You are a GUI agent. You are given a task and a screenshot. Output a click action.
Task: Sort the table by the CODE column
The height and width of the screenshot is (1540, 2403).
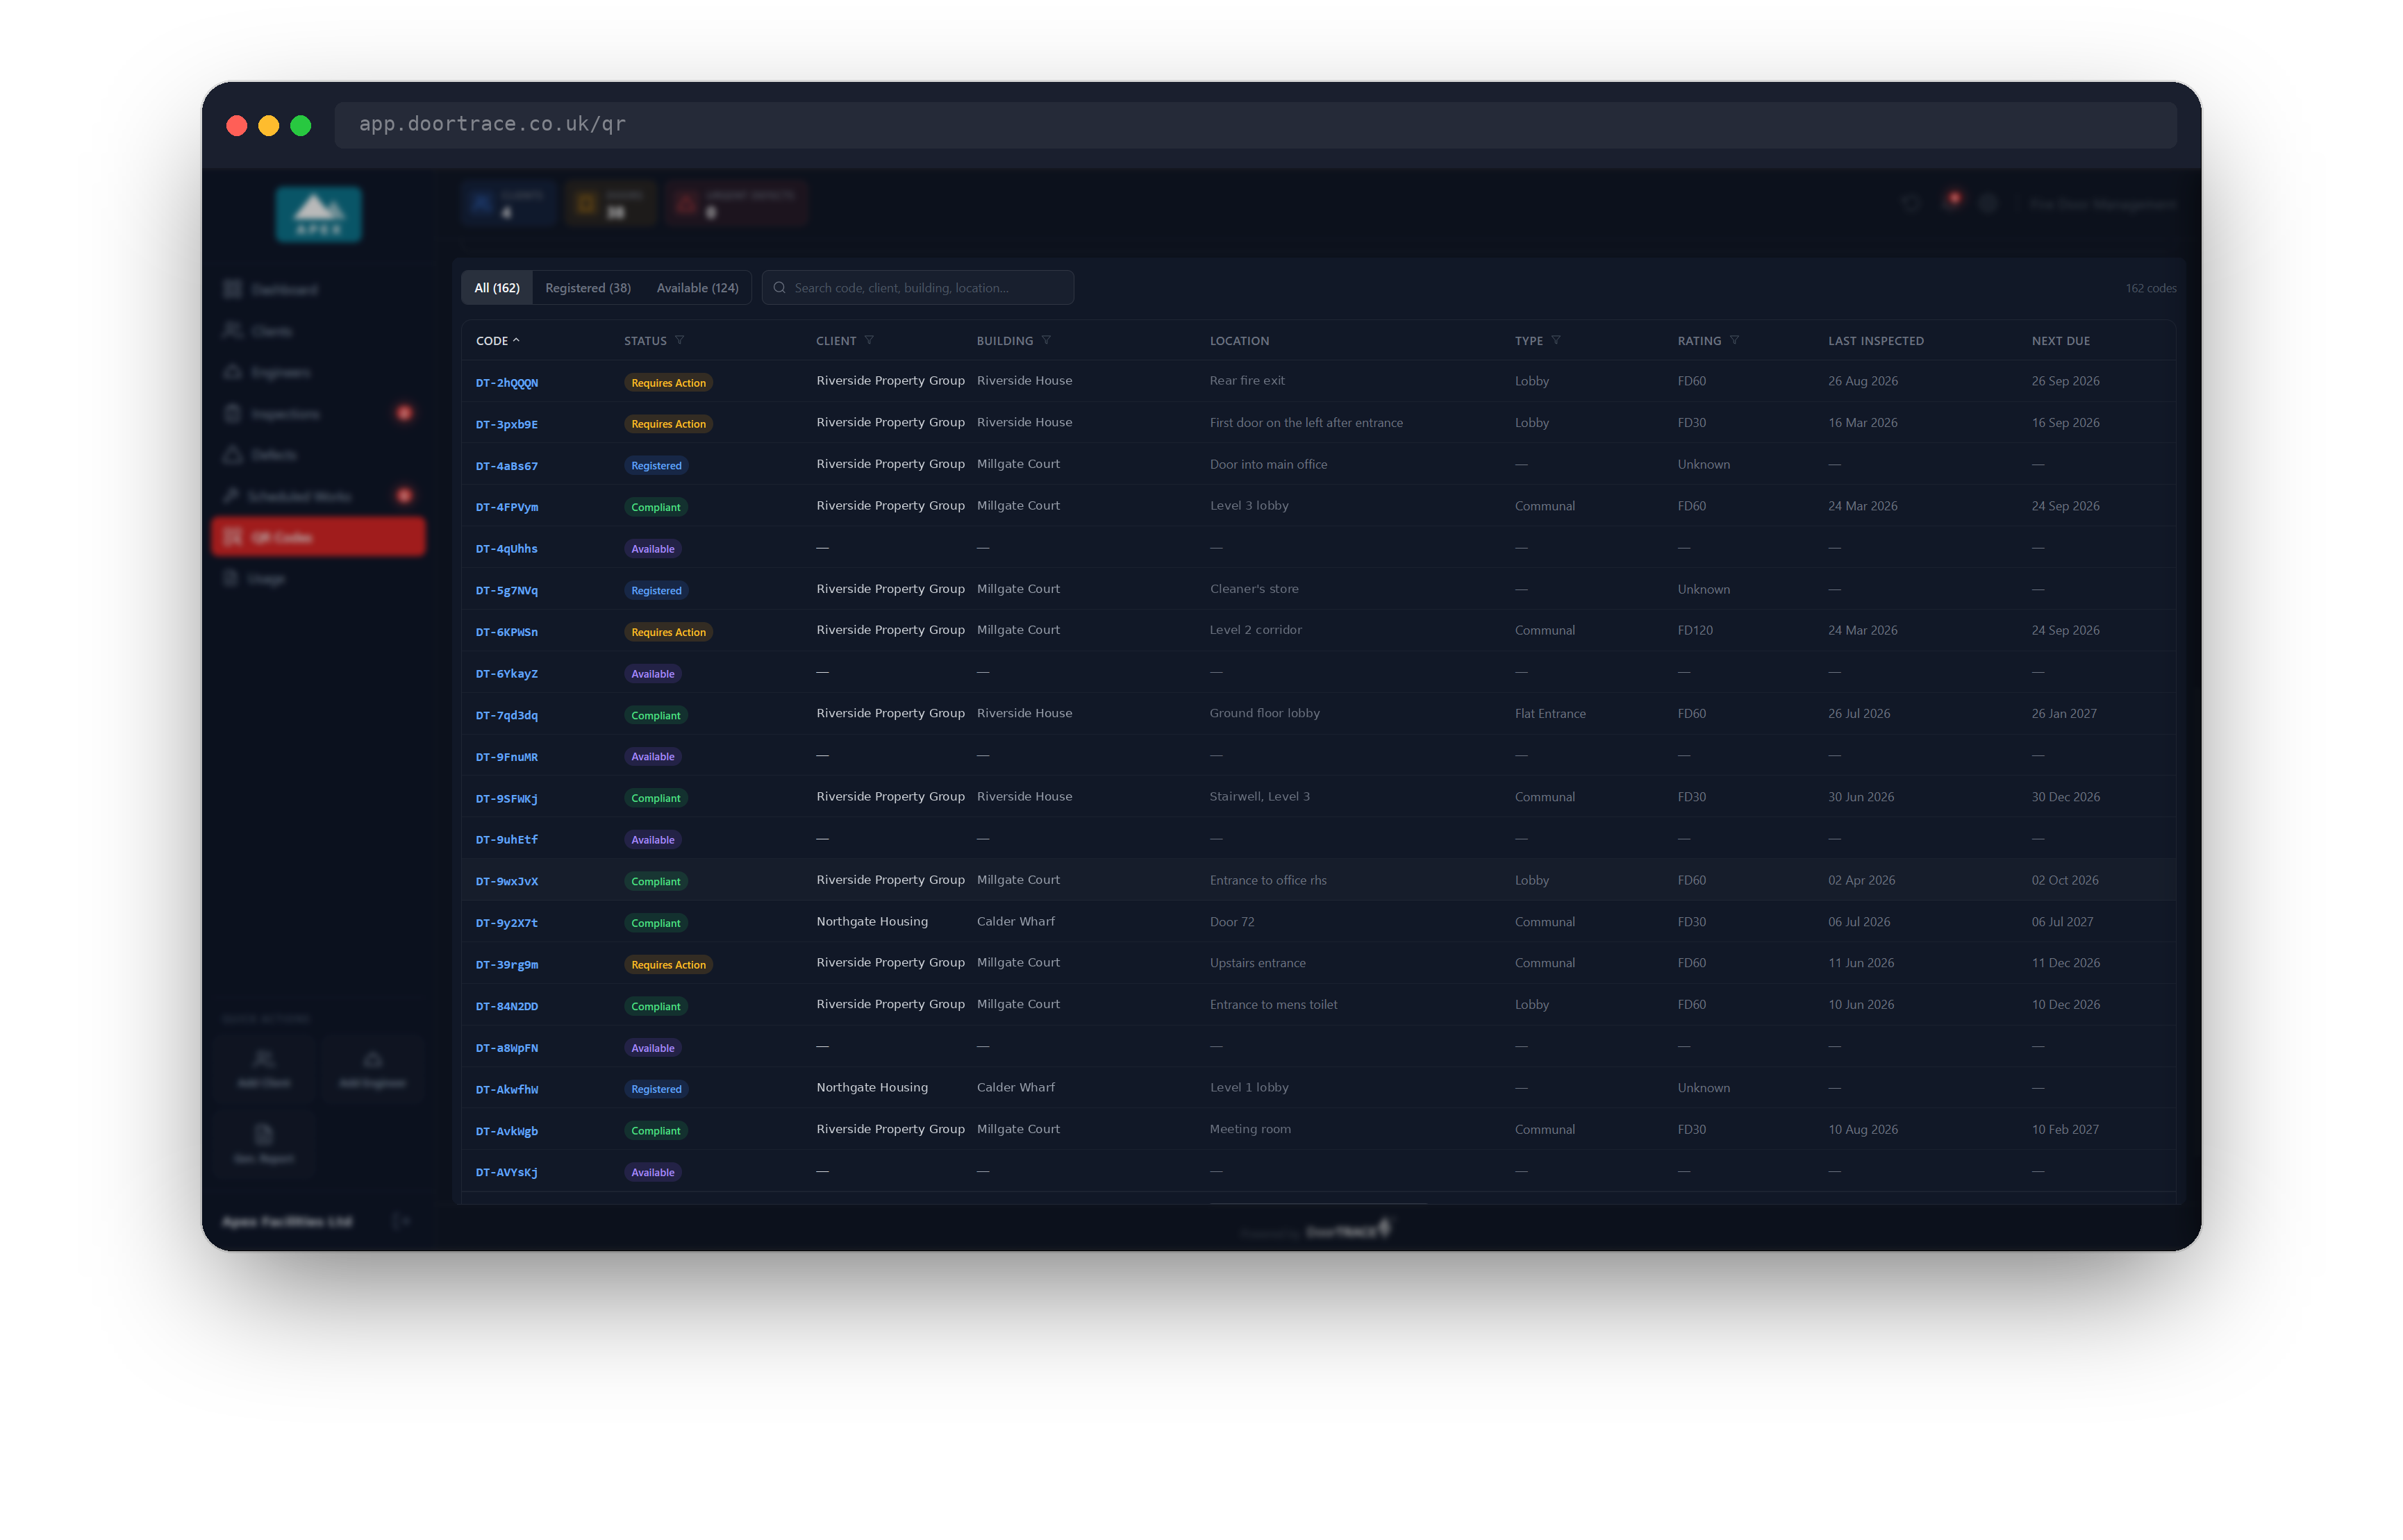(x=497, y=341)
